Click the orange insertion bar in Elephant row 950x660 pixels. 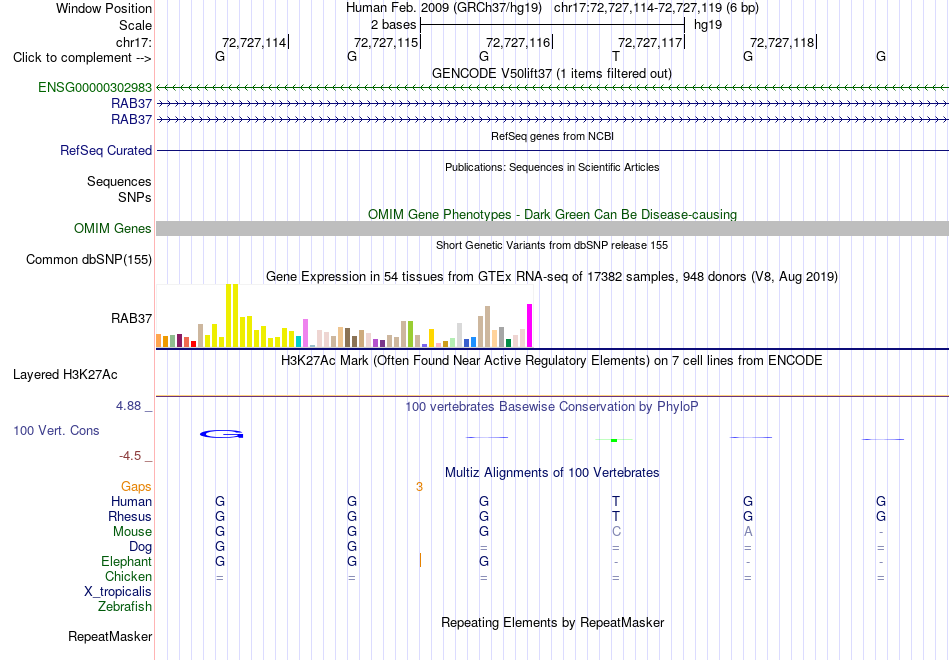click(420, 560)
